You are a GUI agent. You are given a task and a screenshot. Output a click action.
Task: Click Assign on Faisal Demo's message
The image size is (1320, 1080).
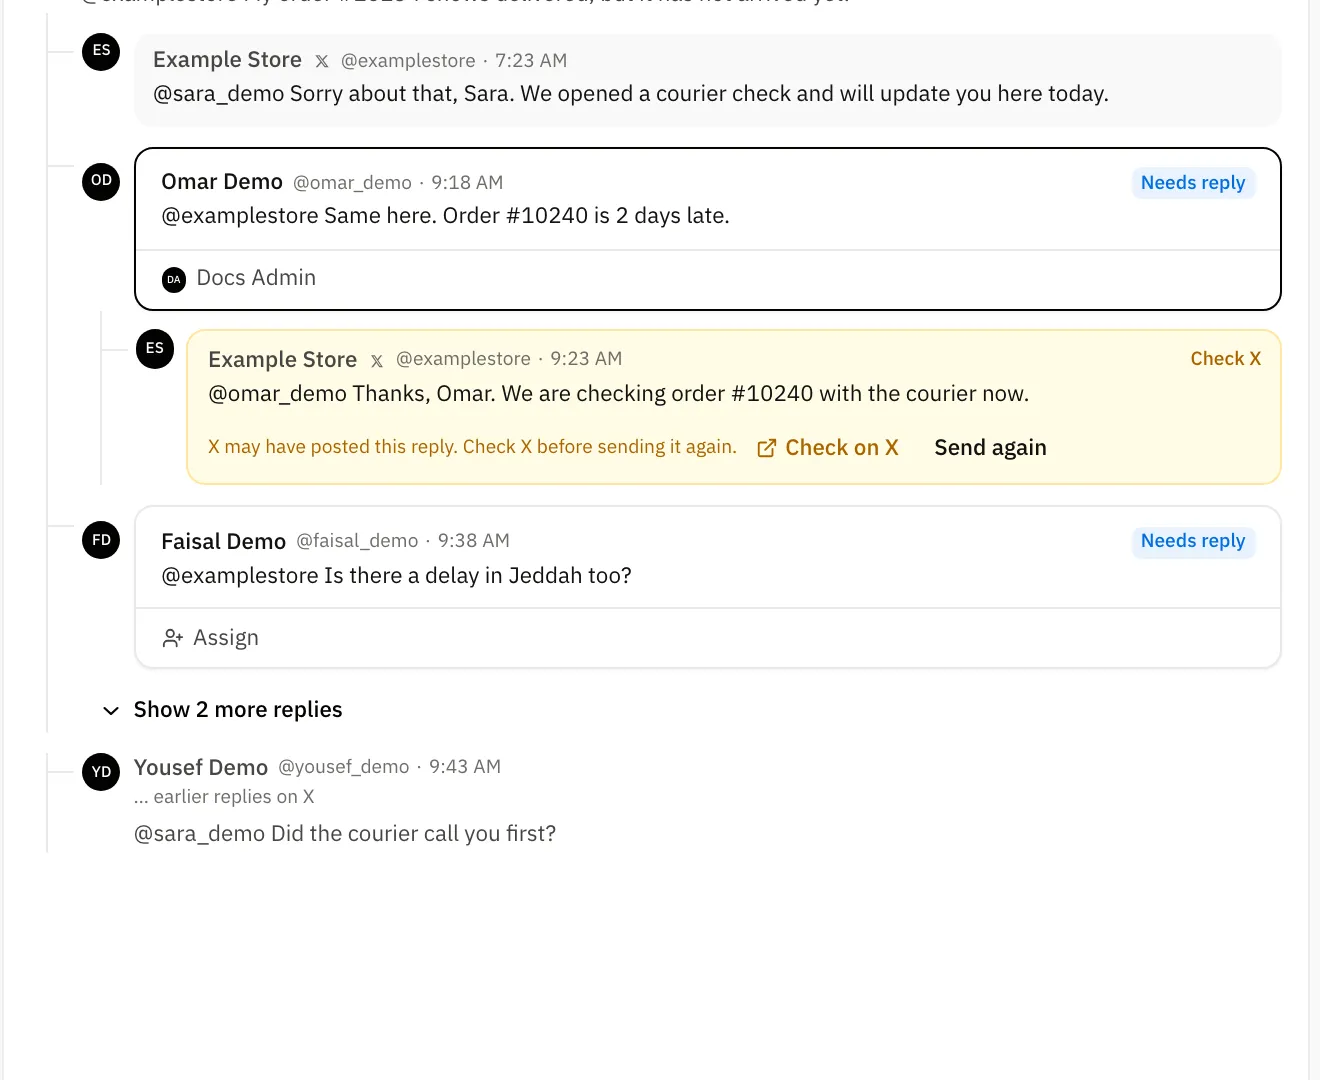click(211, 638)
